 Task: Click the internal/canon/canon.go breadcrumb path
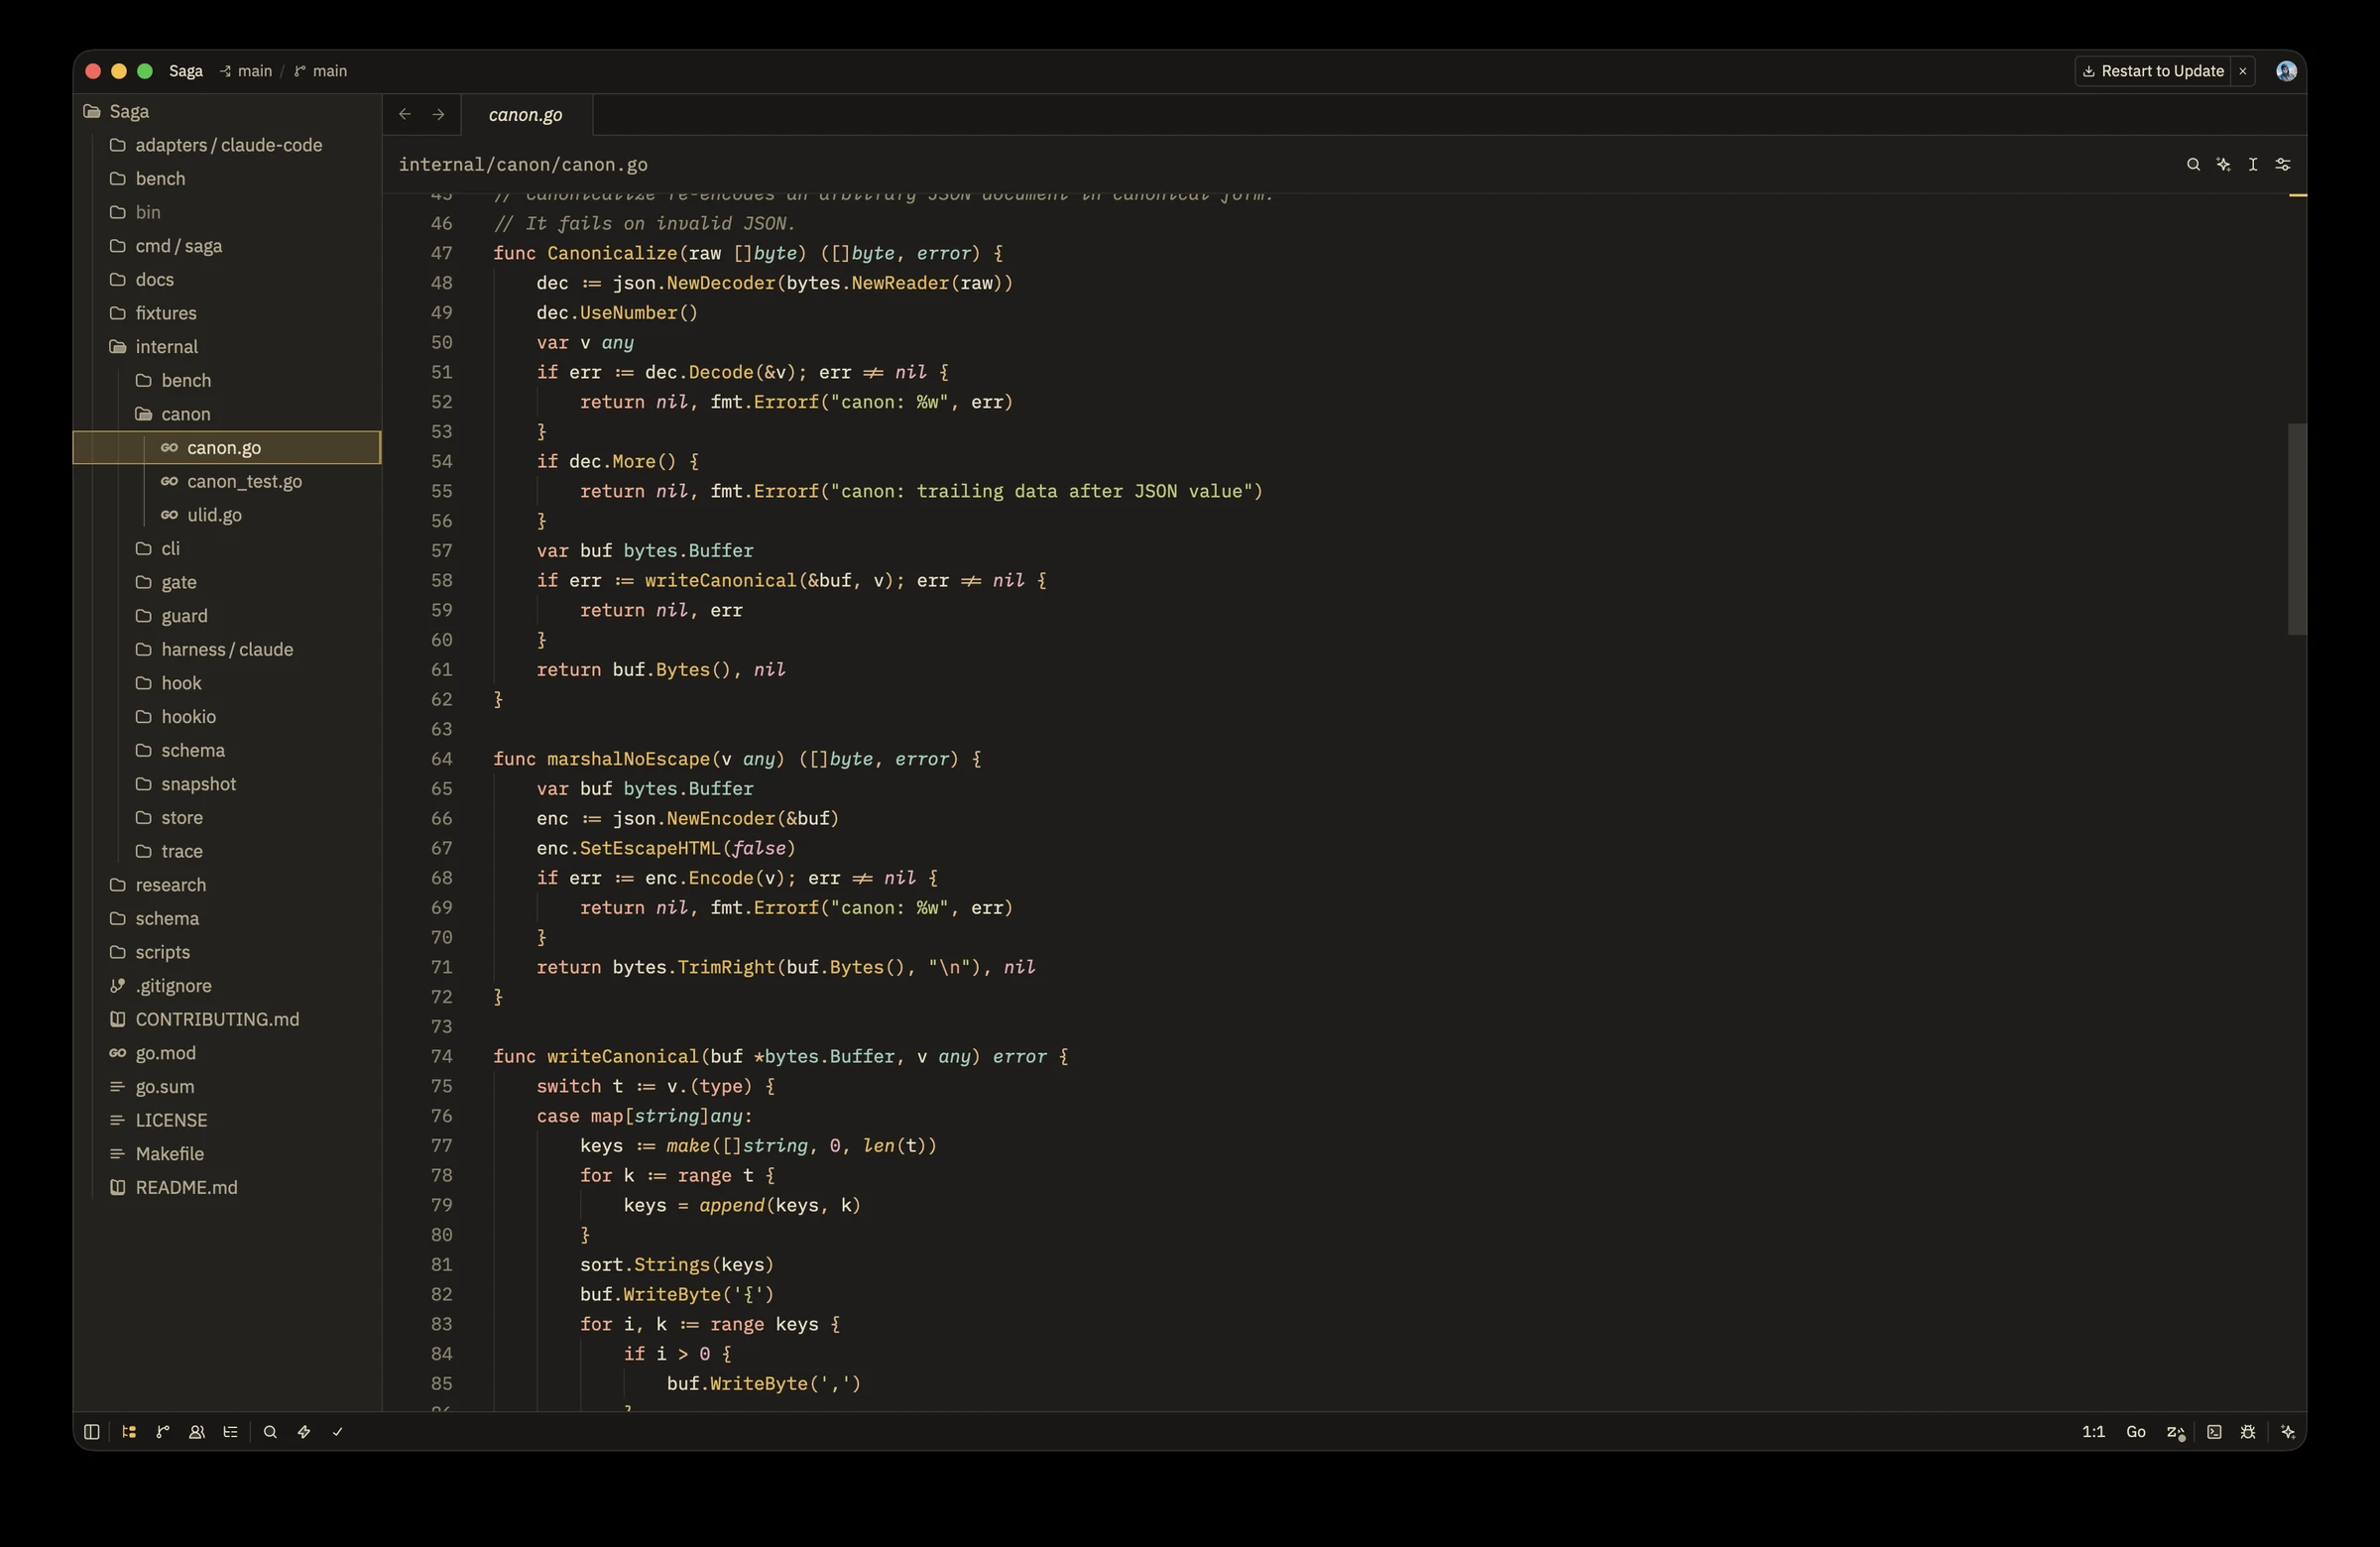(x=523, y=164)
